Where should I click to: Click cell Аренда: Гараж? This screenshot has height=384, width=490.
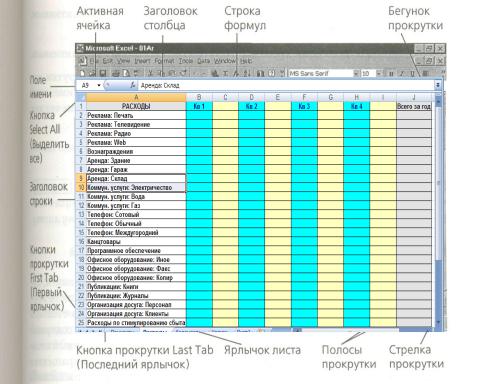click(136, 169)
